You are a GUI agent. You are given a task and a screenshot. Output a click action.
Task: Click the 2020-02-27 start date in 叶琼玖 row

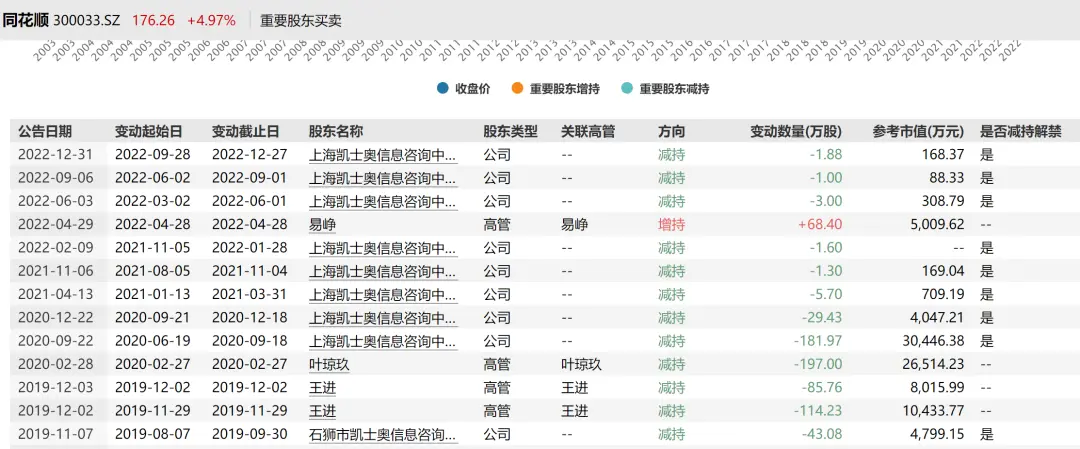pos(152,364)
